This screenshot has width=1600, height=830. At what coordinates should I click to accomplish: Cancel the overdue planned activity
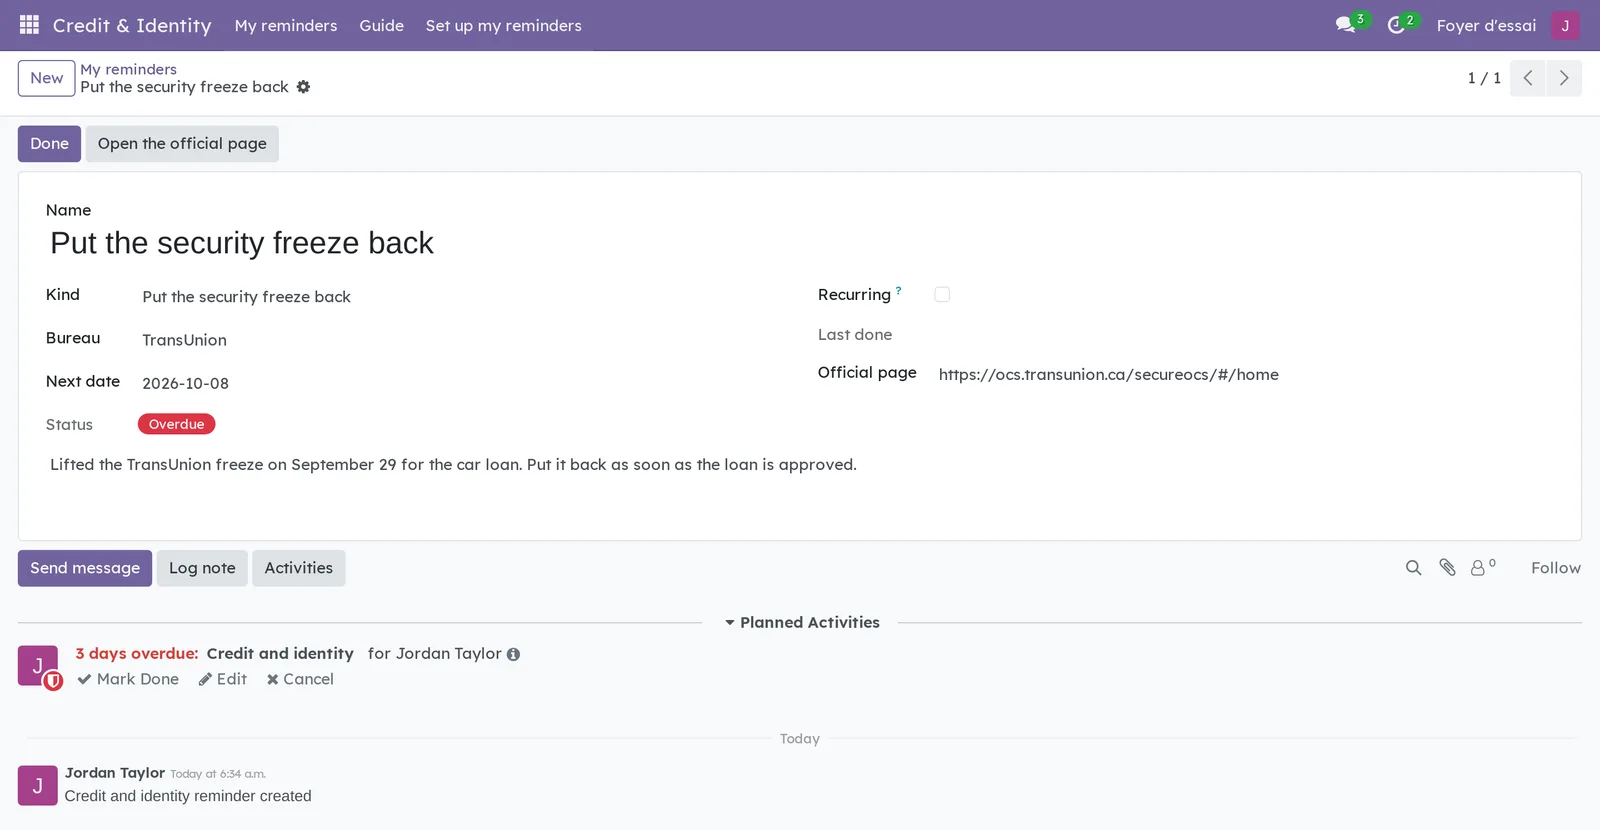[x=300, y=679]
